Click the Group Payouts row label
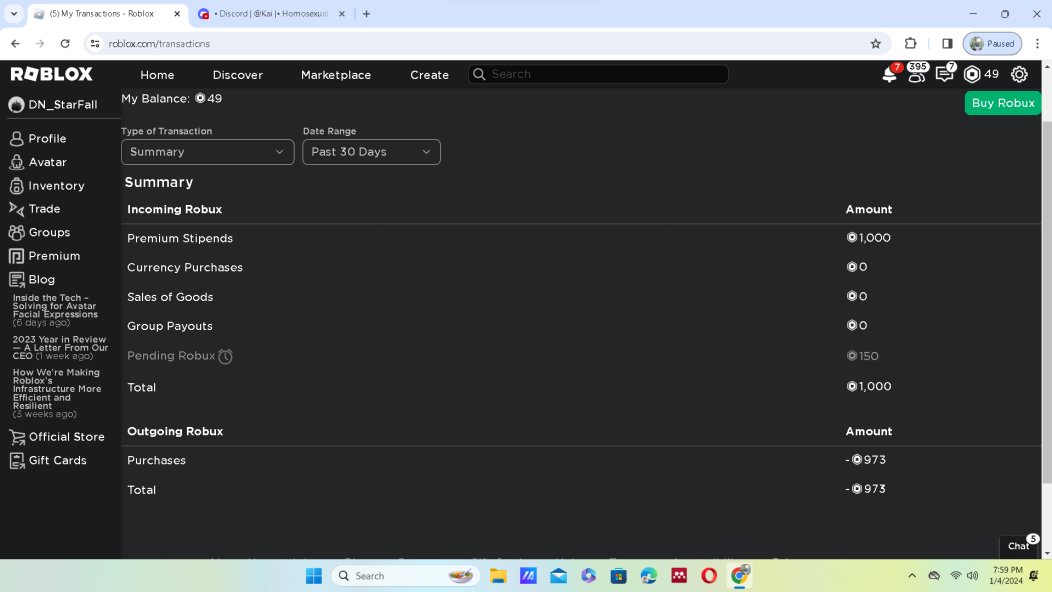This screenshot has height=592, width=1052. (x=170, y=326)
